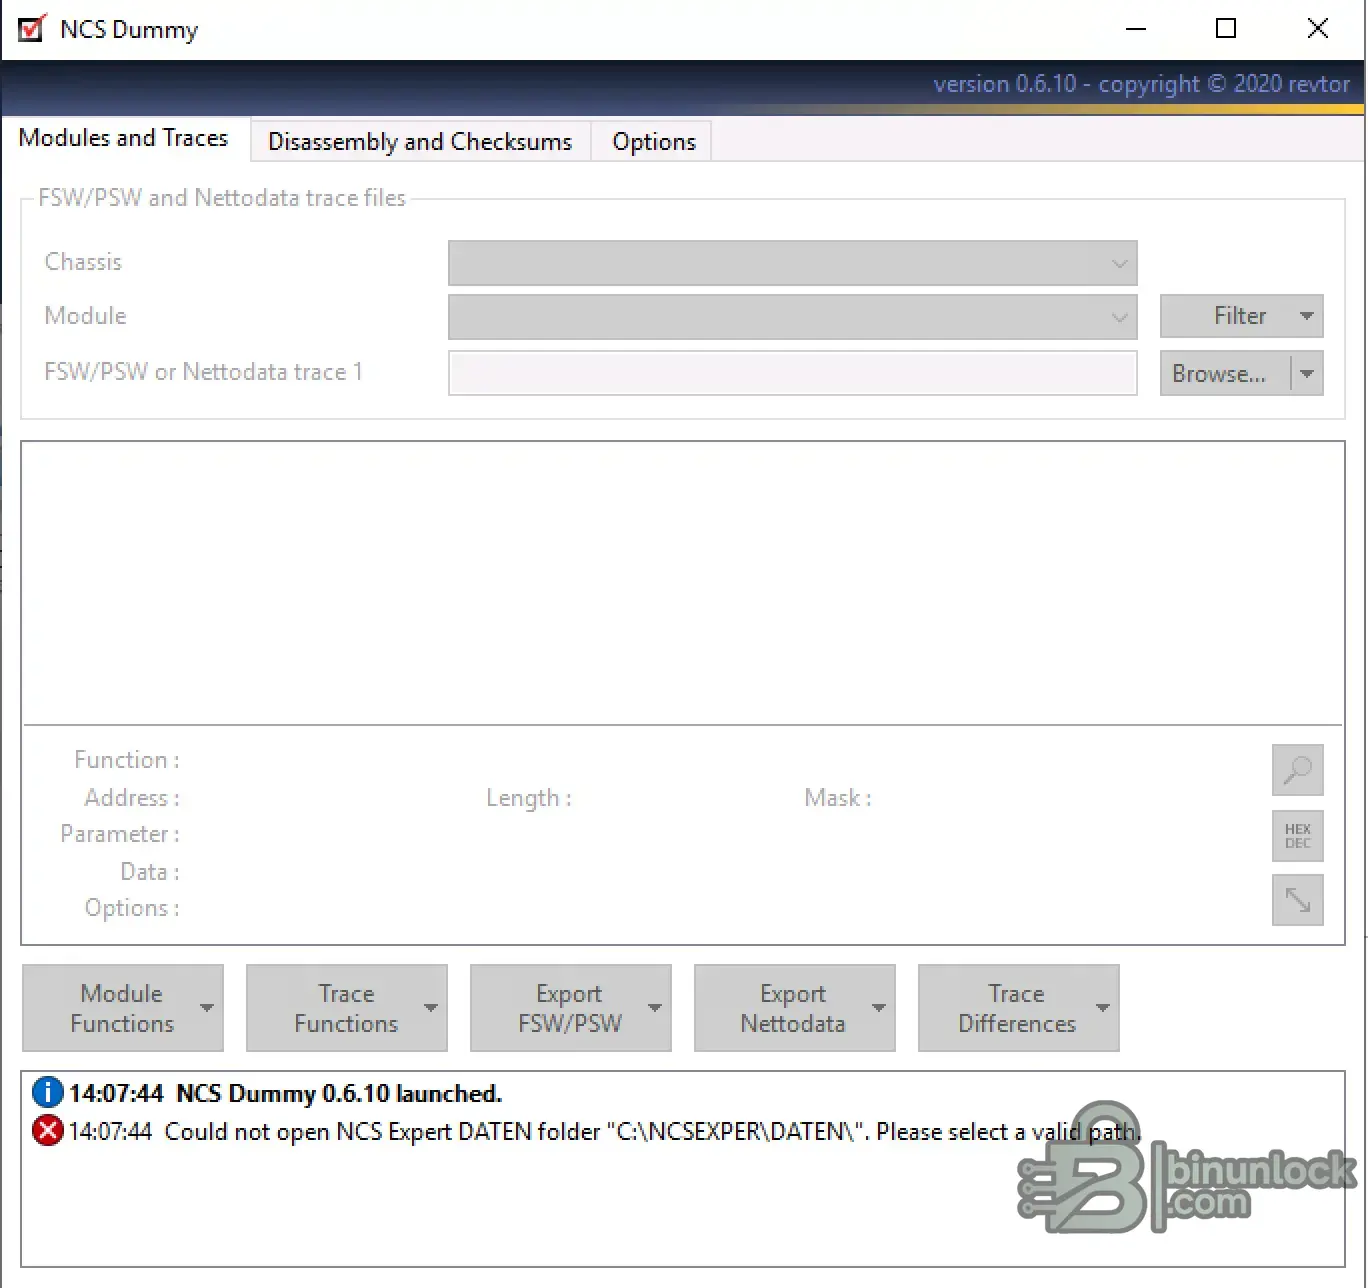Image resolution: width=1368 pixels, height=1288 pixels.
Task: Open Export Nettodata dropdown arrow
Action: click(879, 1008)
